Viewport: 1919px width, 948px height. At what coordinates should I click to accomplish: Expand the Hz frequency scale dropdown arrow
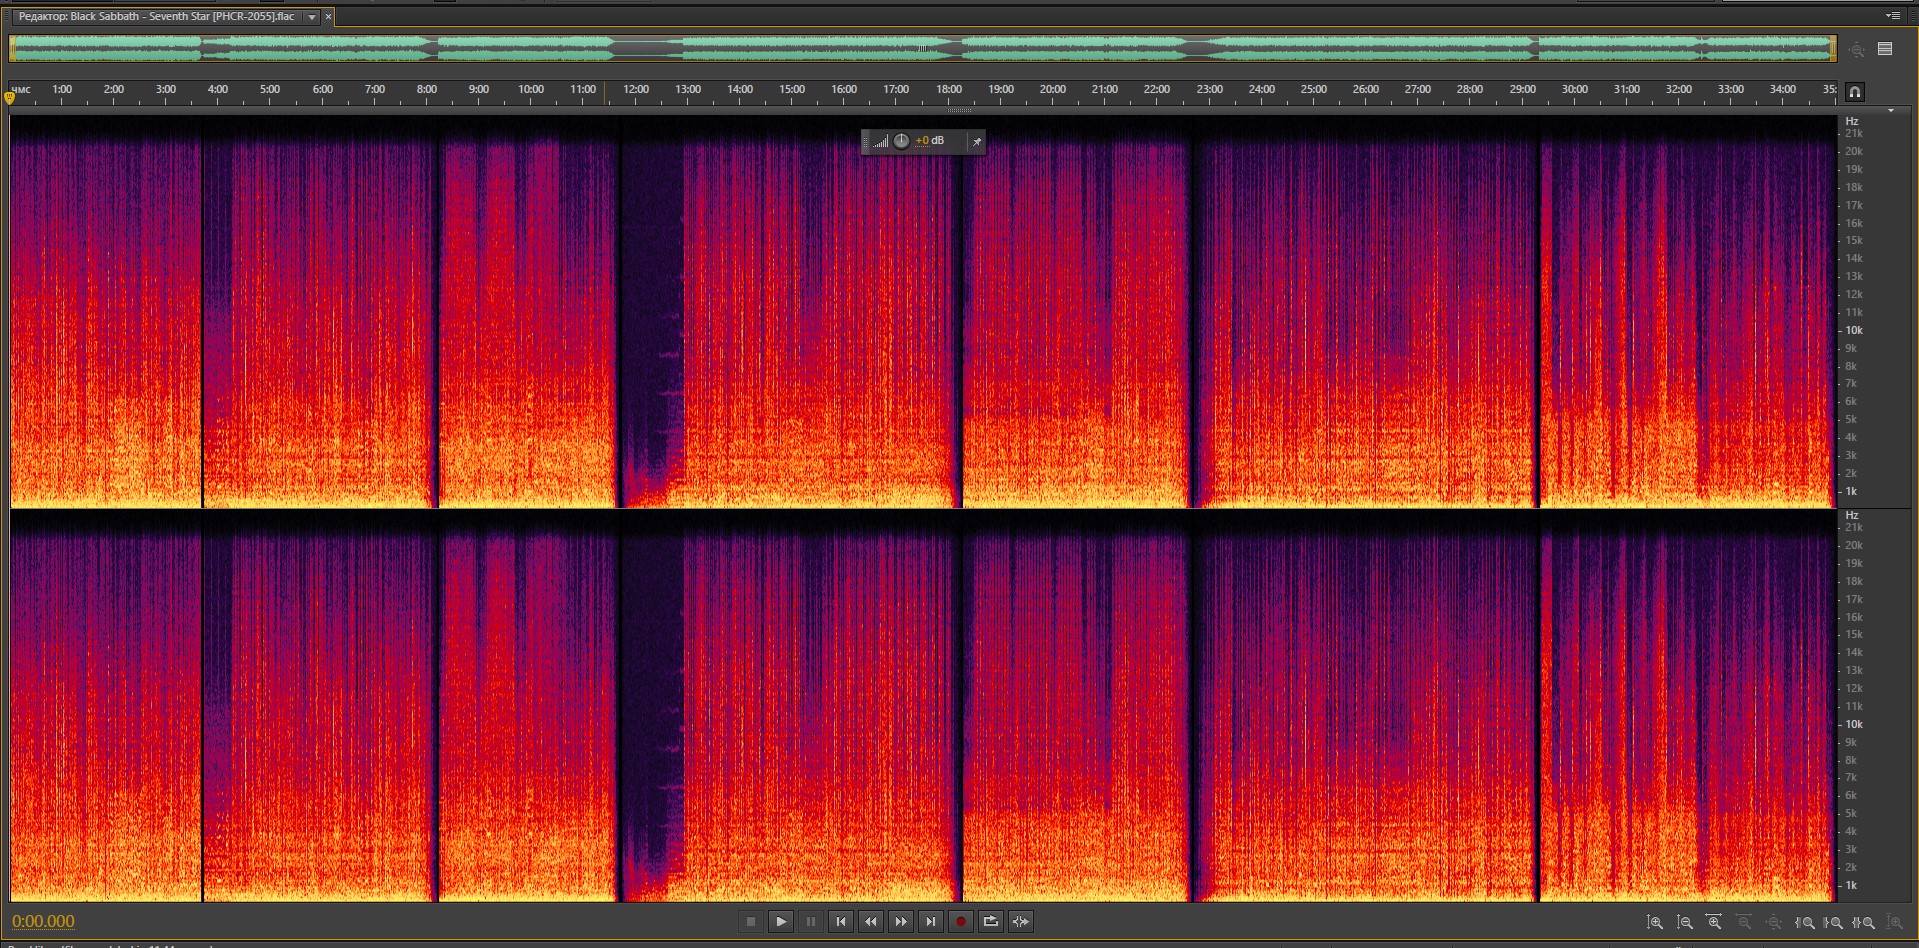point(1890,111)
